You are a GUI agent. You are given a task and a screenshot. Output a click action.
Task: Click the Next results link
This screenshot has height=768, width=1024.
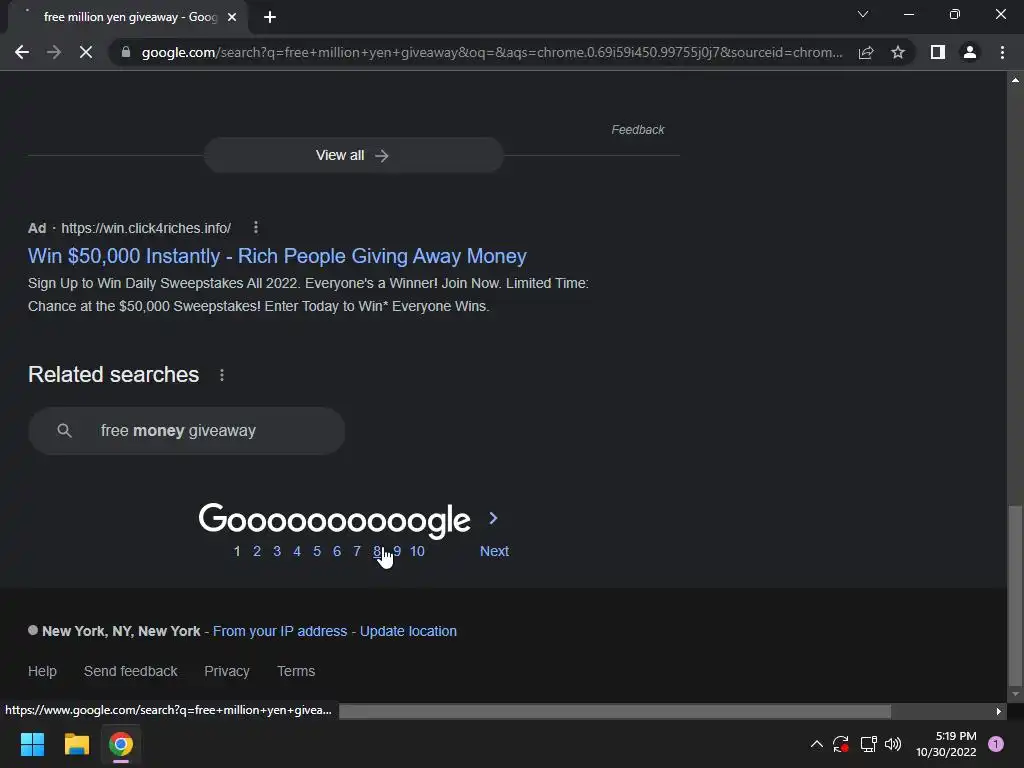point(494,551)
